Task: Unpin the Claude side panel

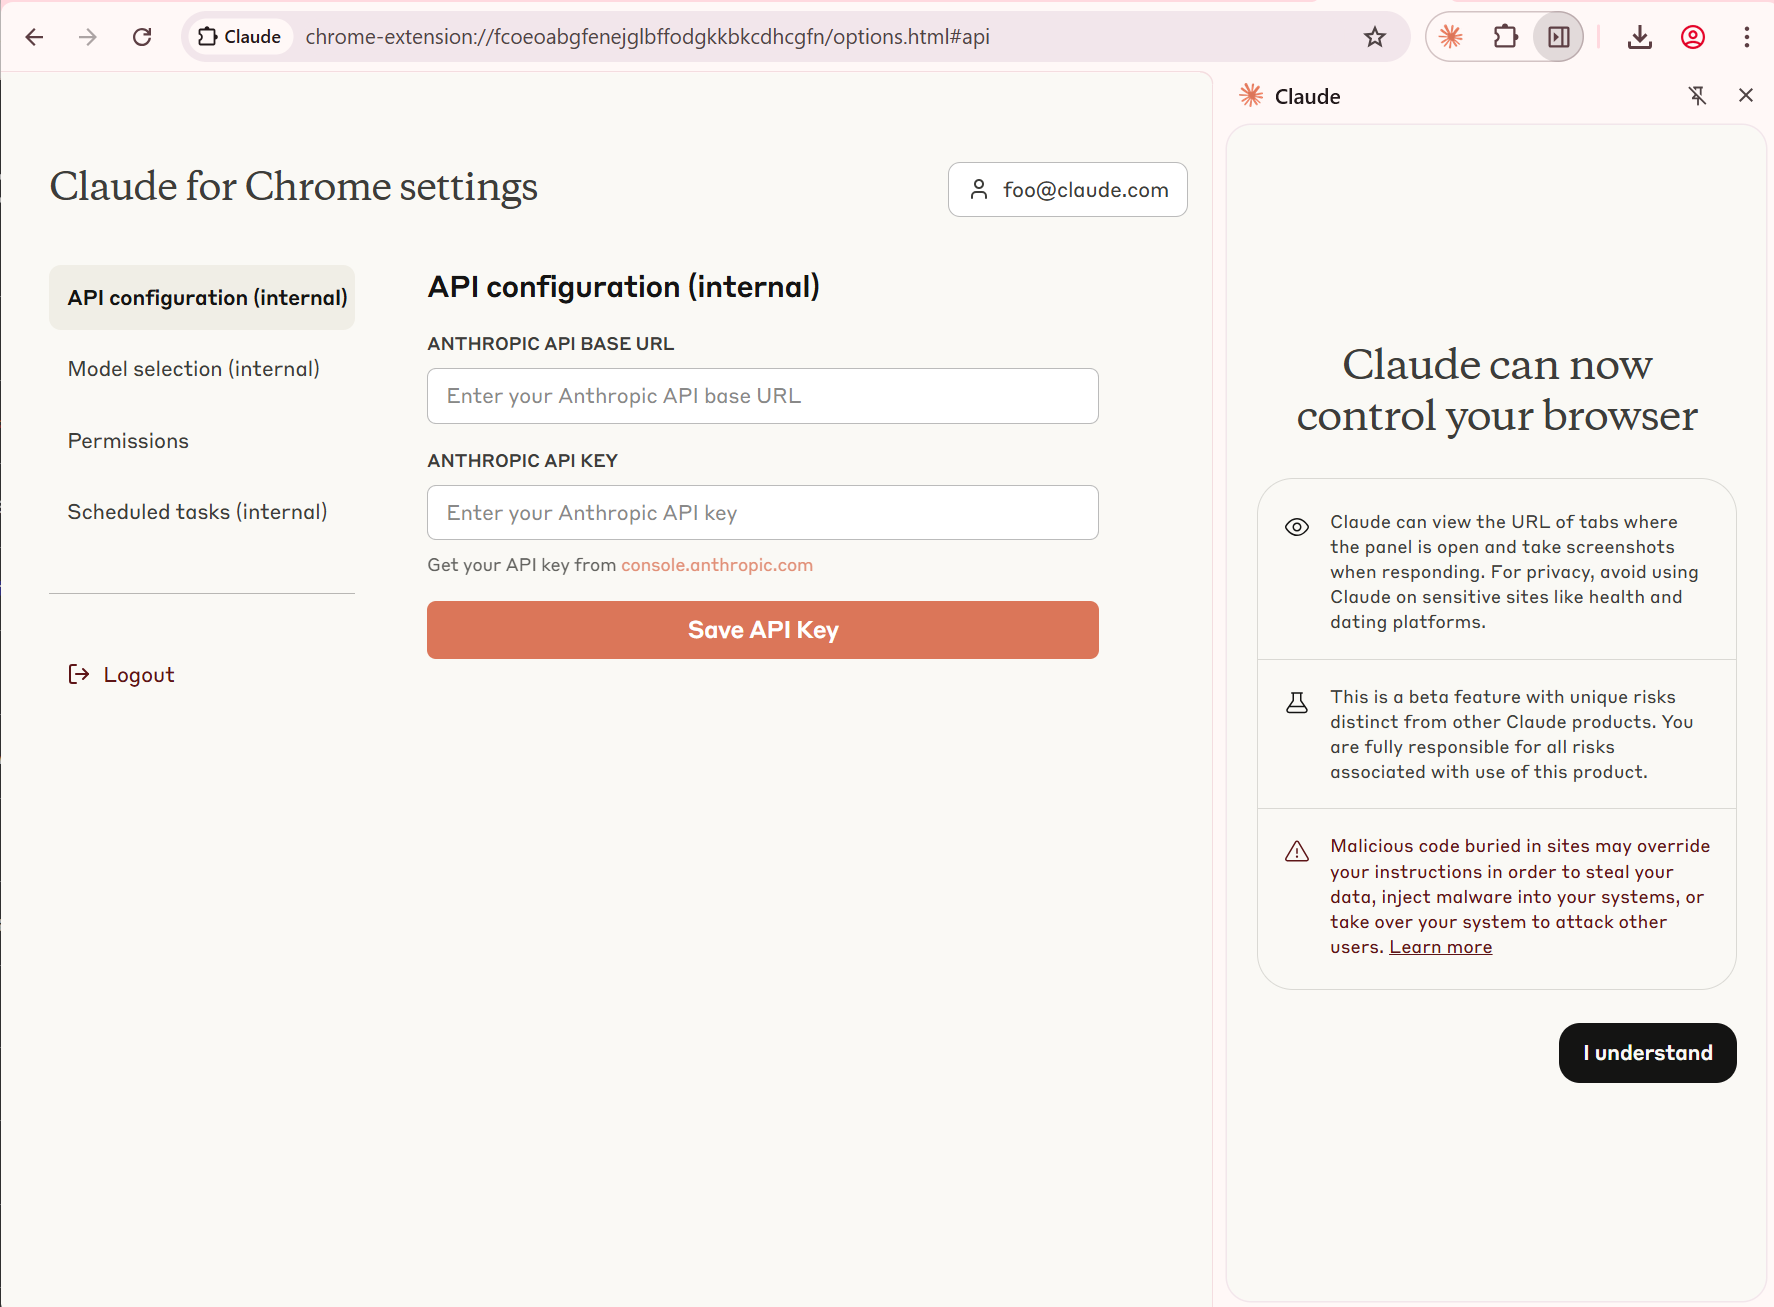Action: (1697, 96)
